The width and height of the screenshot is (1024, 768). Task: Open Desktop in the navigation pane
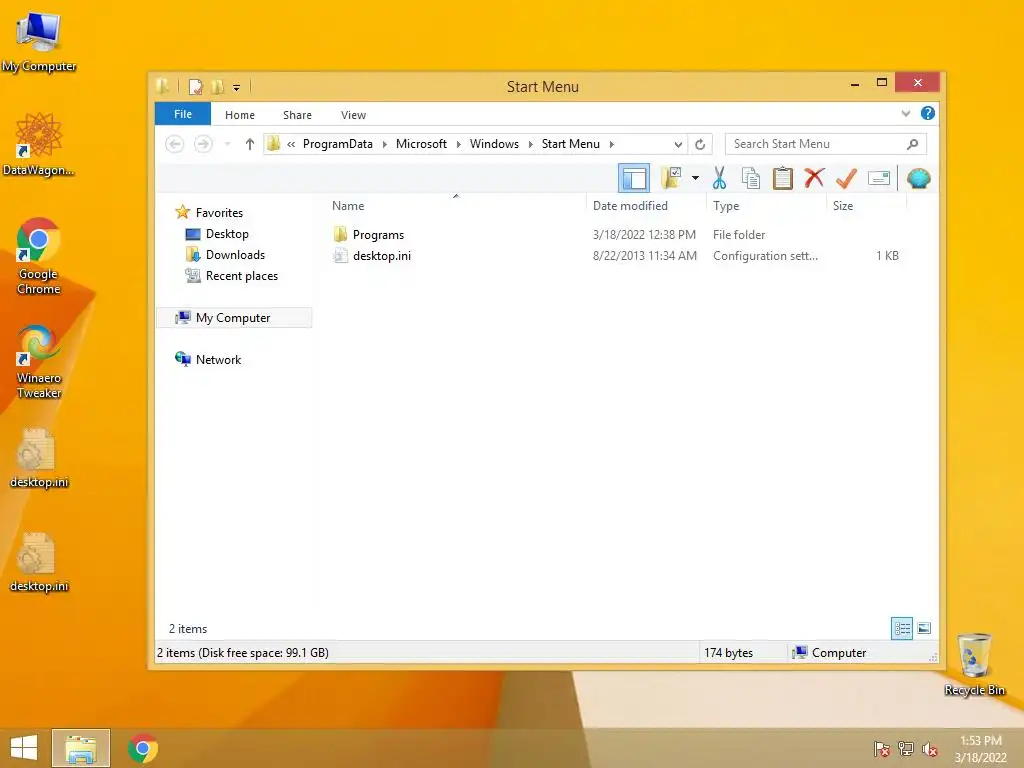pos(227,234)
